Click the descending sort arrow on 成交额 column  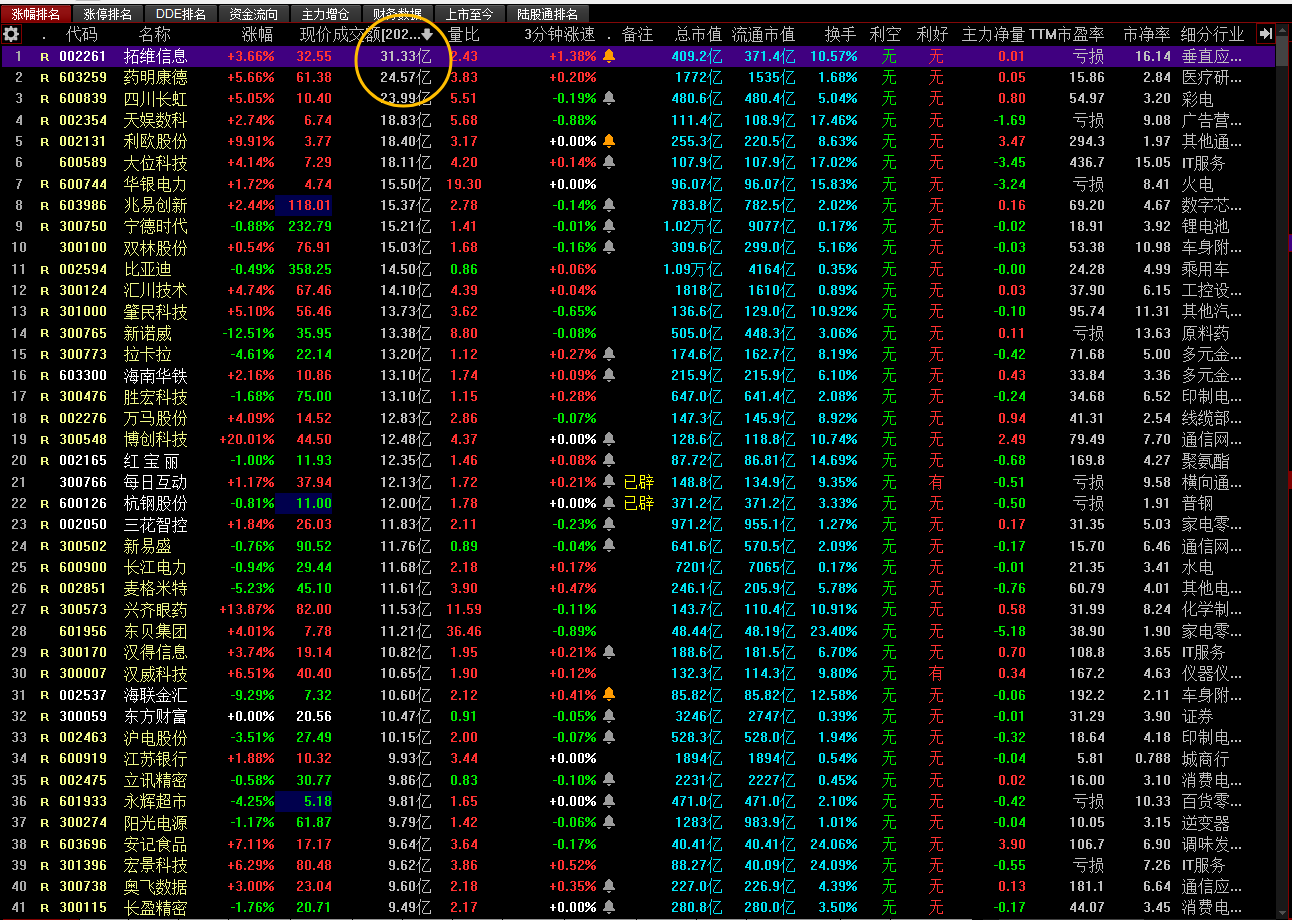tap(428, 34)
